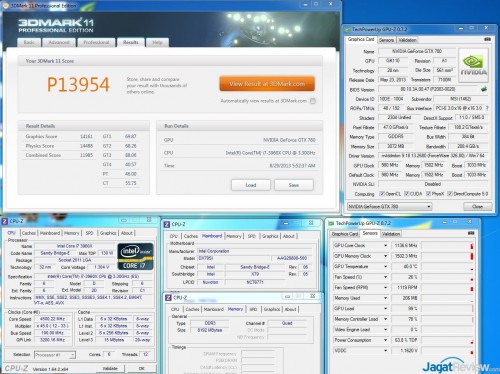Select the Results tab in 3DMark 11
Viewport: 500px width, 374px height.
coord(131,42)
